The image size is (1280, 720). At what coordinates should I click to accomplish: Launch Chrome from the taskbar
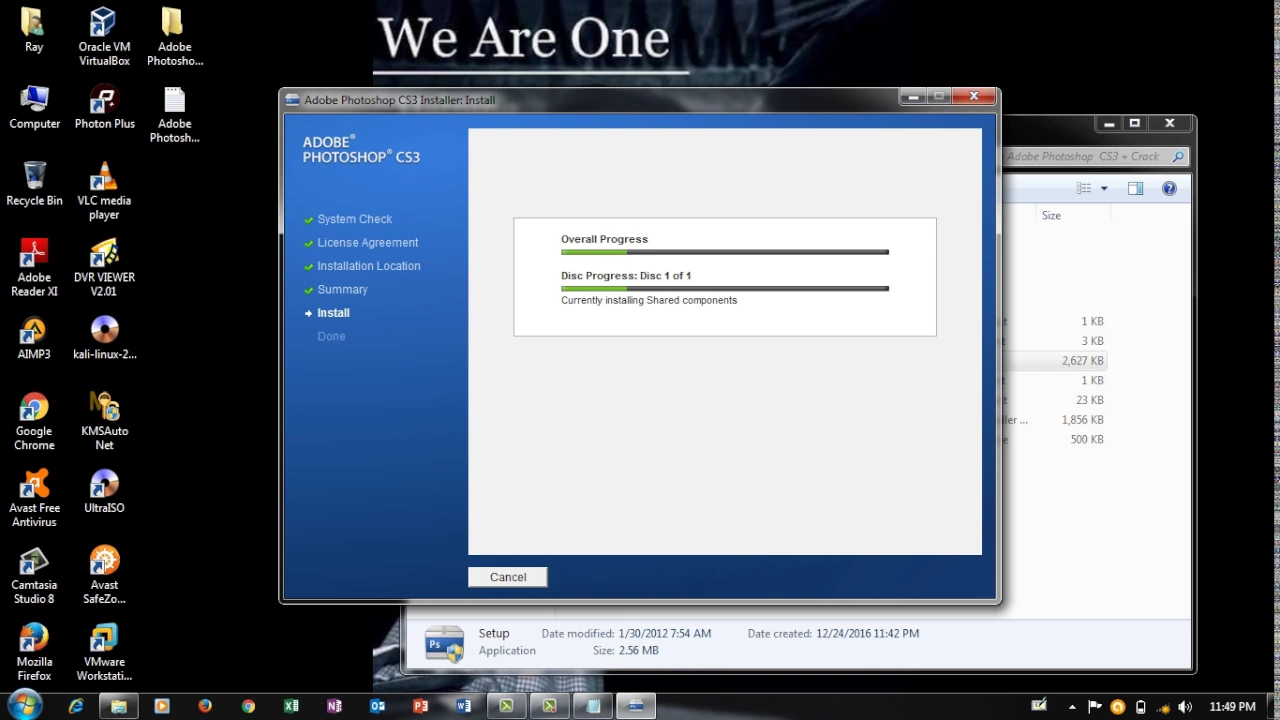(x=248, y=706)
